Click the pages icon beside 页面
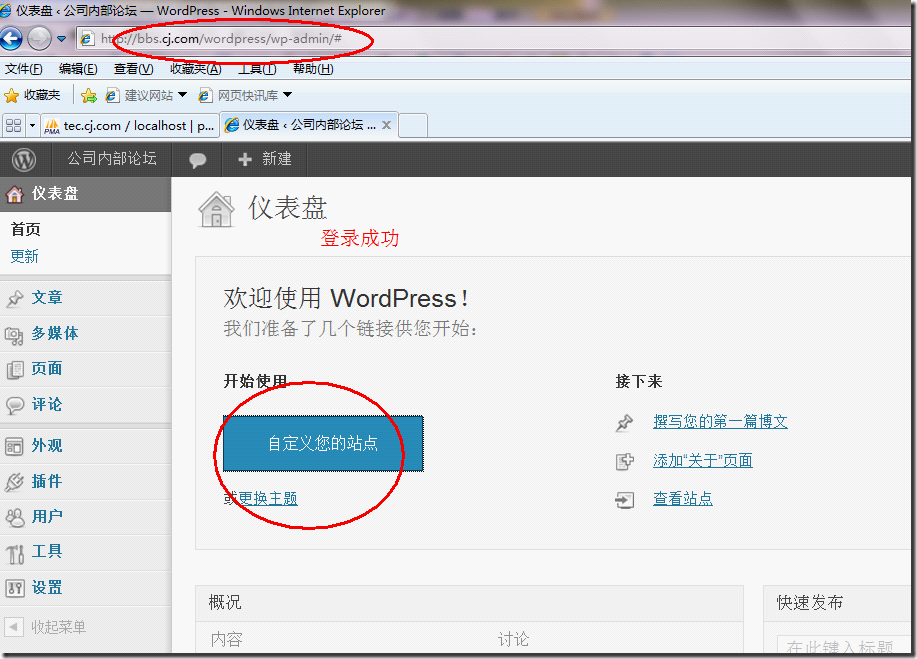 15,370
